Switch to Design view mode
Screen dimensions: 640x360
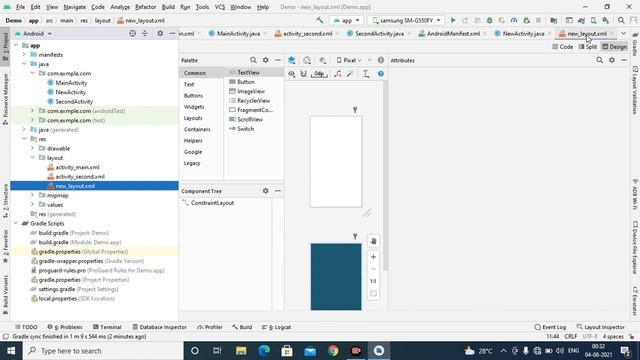point(614,47)
